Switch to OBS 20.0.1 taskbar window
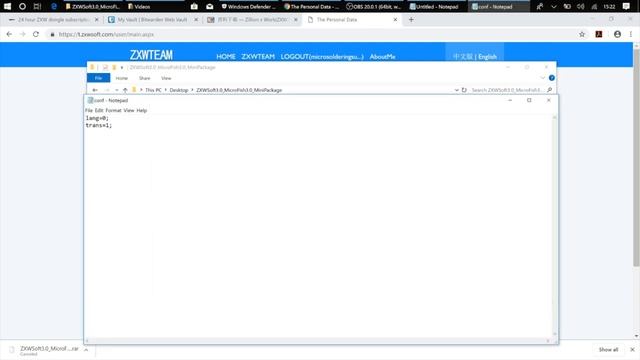 374,6
